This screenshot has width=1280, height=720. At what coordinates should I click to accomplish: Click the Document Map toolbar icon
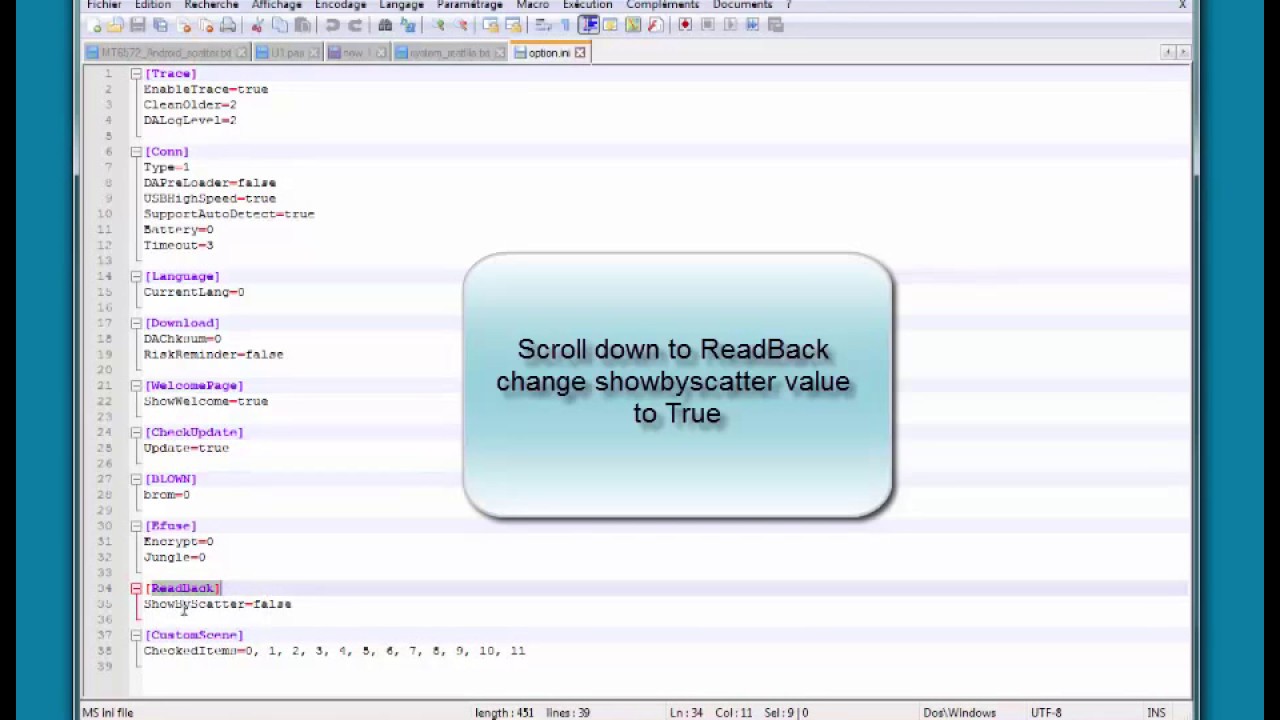[x=634, y=25]
